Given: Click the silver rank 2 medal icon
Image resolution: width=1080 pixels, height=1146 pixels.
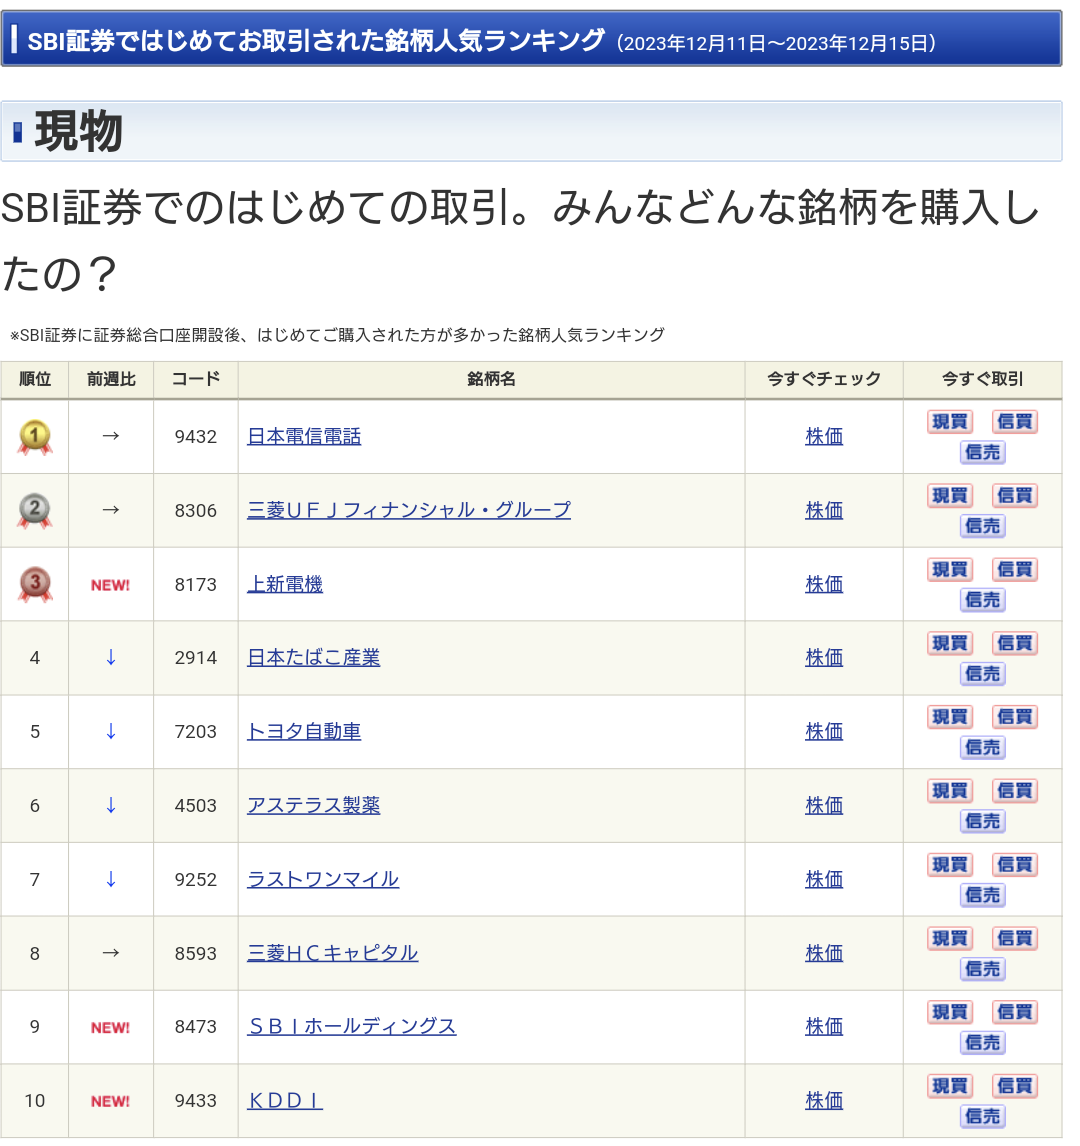Looking at the screenshot, I should pos(34,511).
